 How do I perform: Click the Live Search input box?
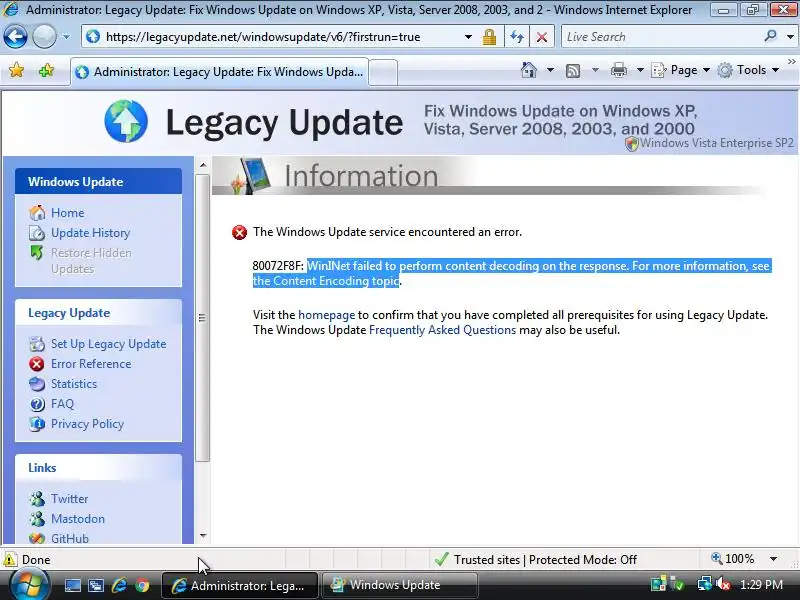661,37
